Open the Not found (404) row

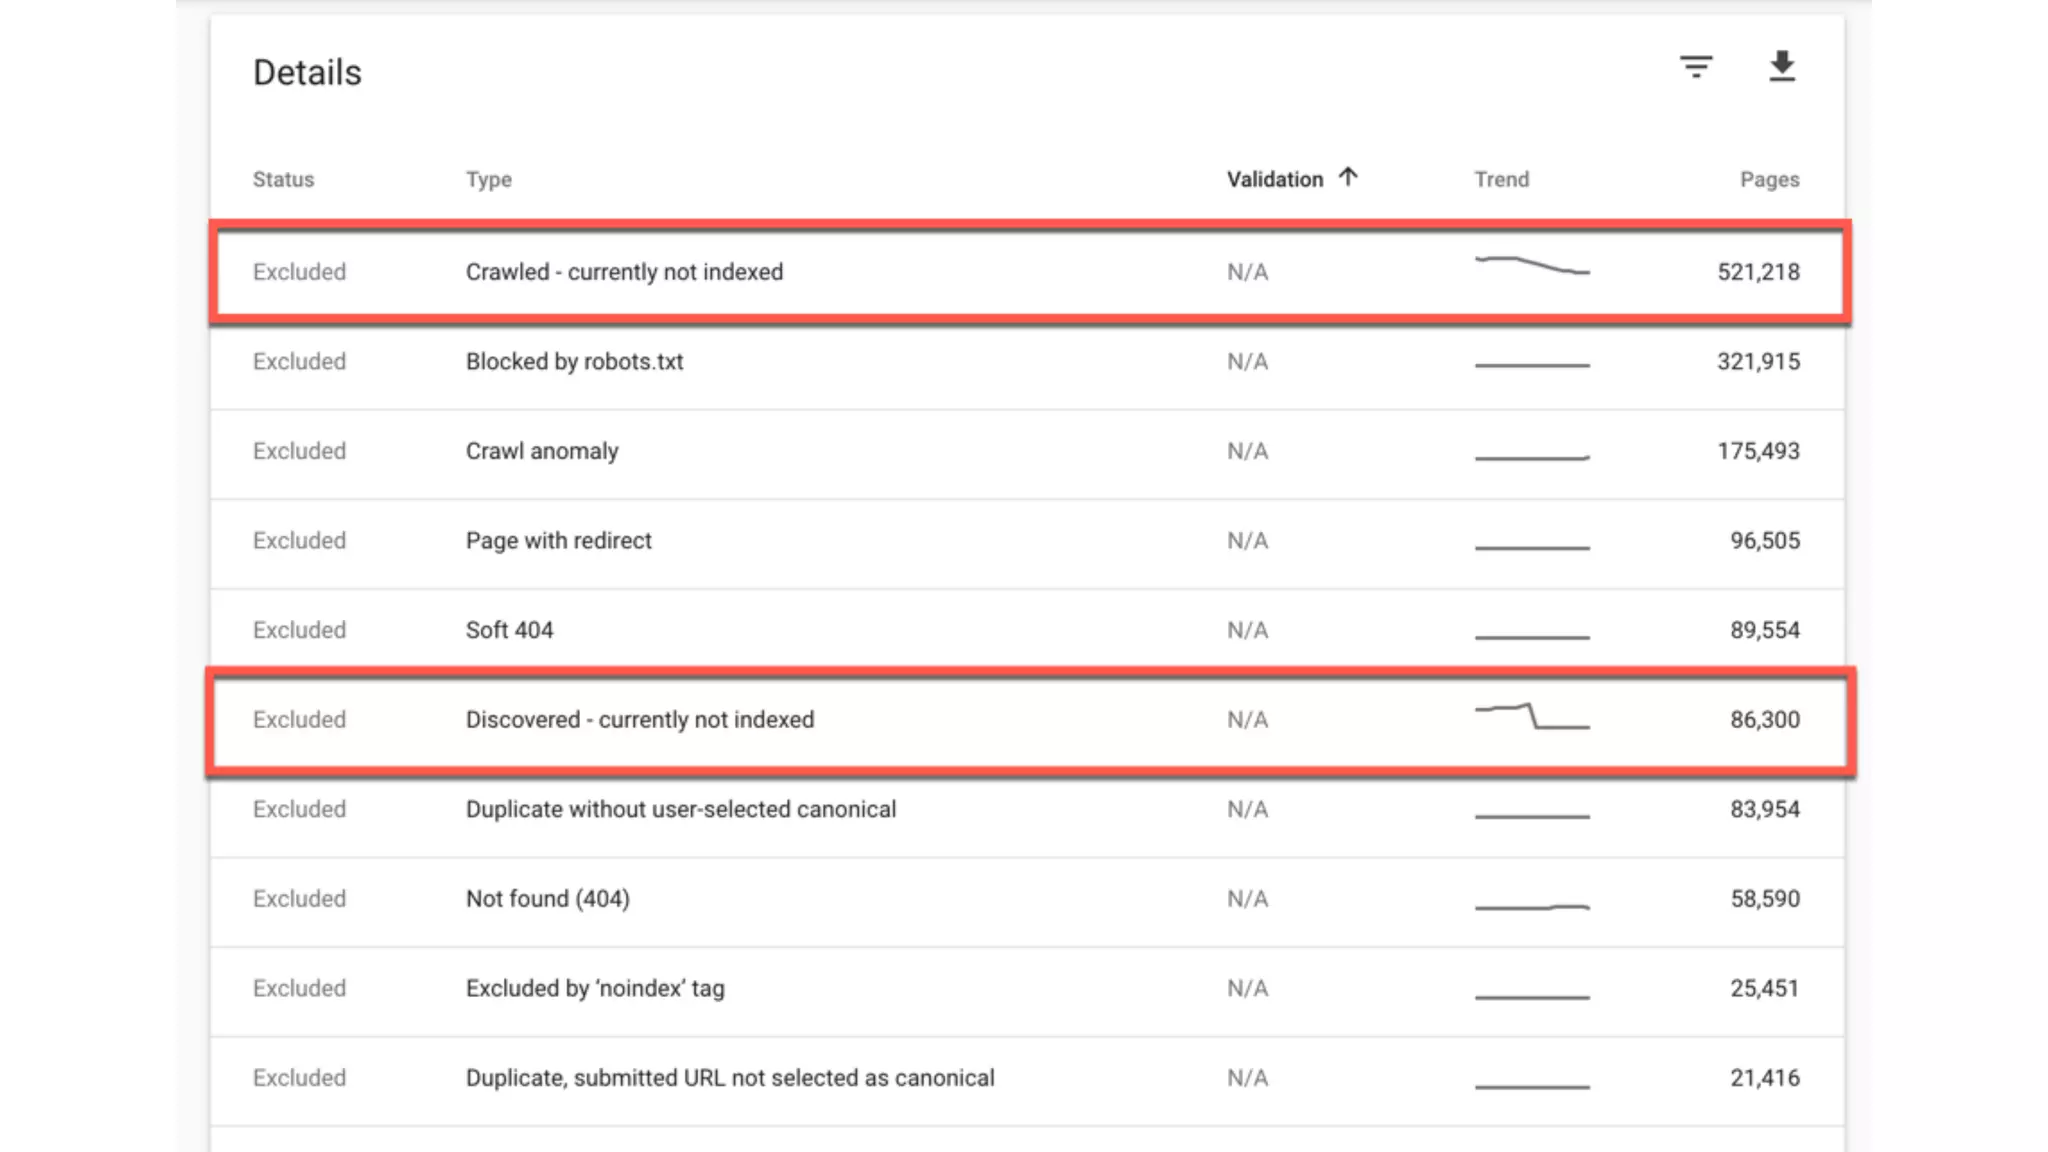pyautogui.click(x=547, y=899)
